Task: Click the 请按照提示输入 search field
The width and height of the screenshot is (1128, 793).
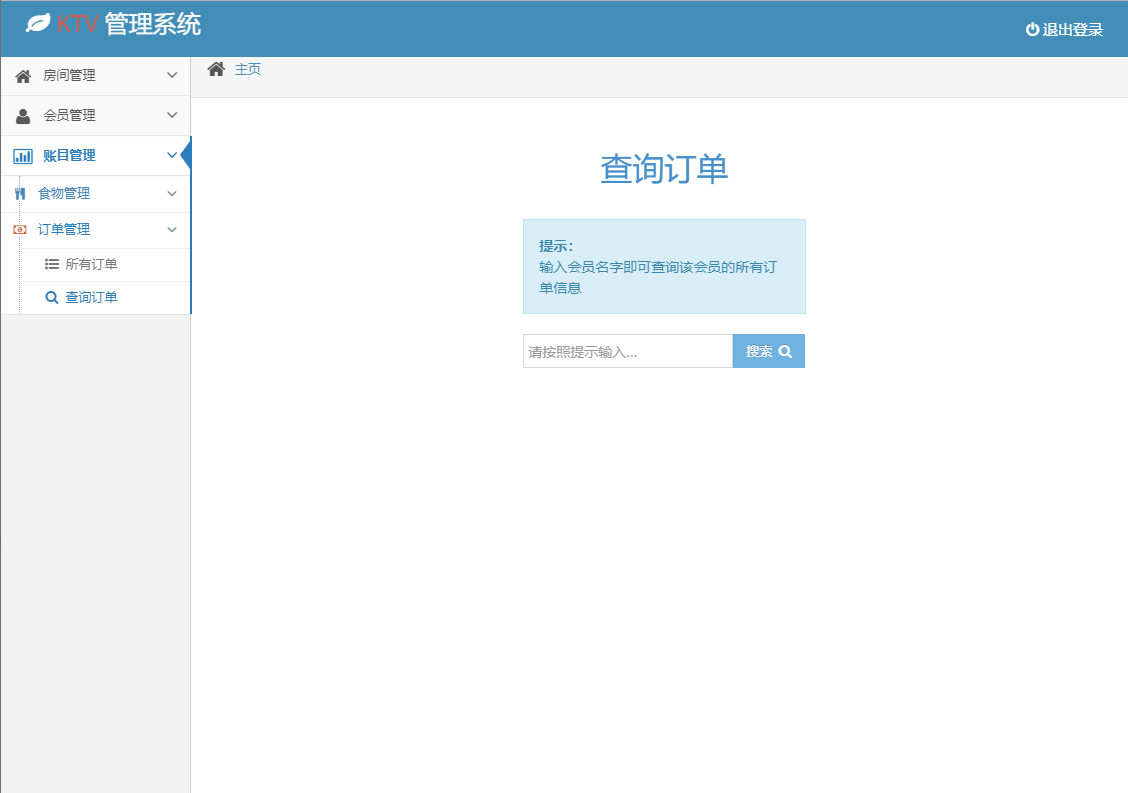Action: coord(627,351)
